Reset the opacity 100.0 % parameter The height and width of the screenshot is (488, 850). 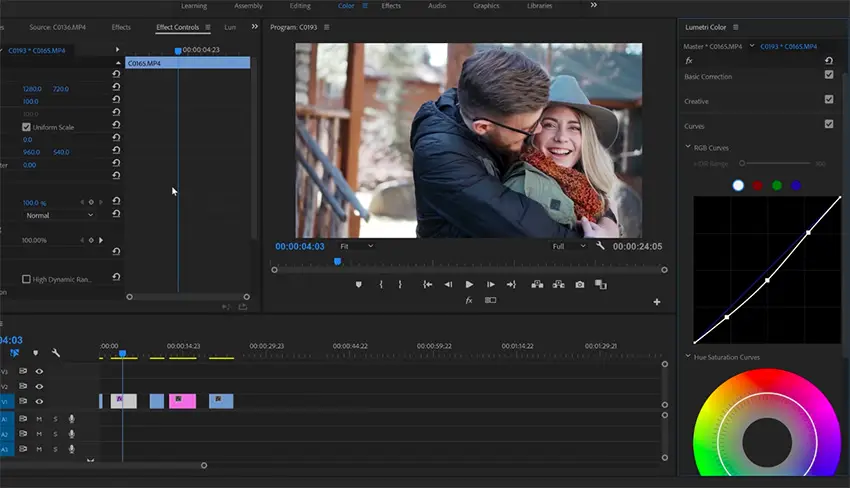coord(116,201)
